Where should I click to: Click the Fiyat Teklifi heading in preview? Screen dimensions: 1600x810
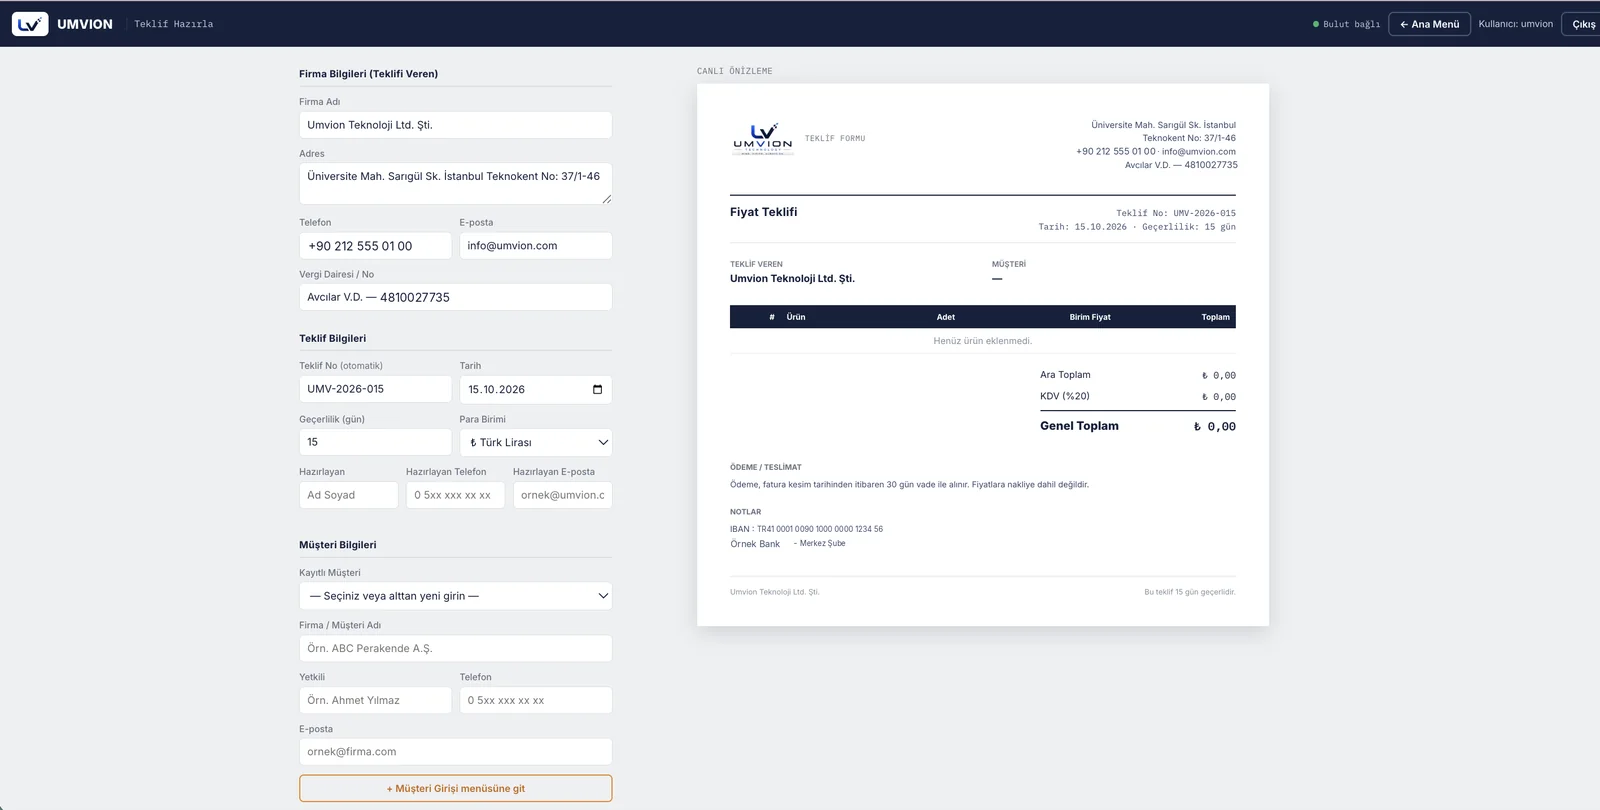764,212
